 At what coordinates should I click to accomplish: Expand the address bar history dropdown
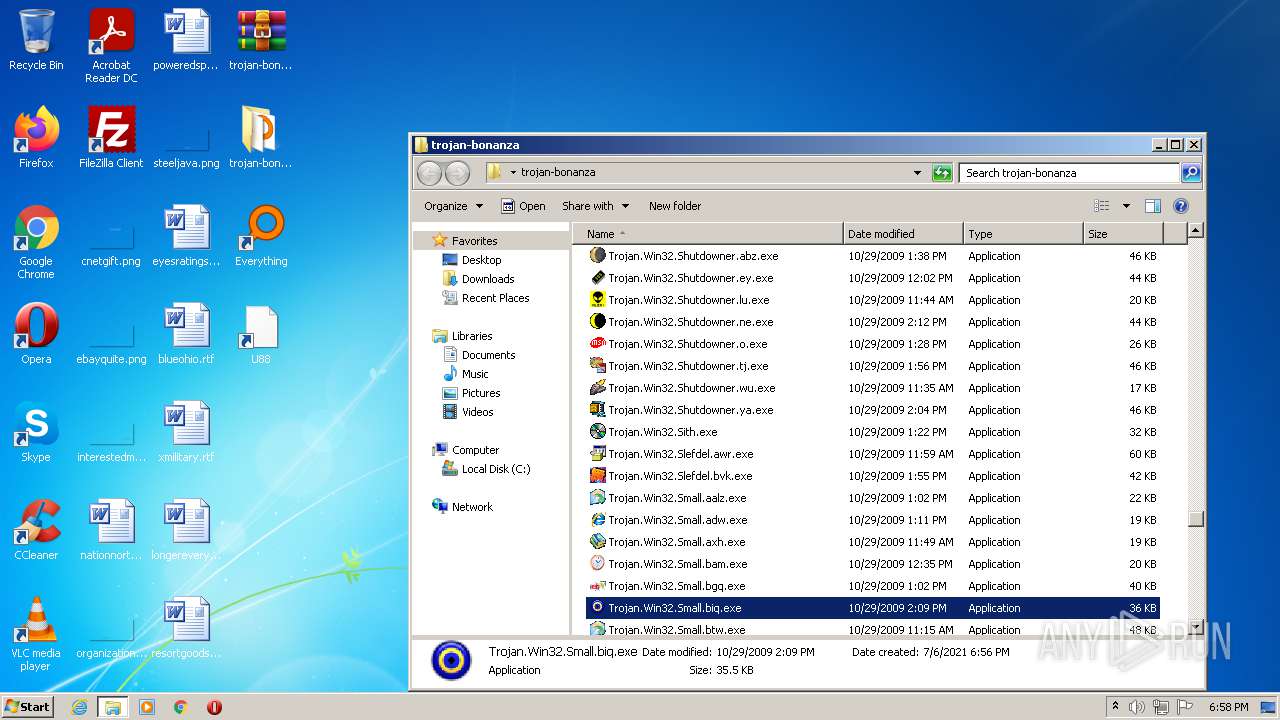pyautogui.click(x=917, y=173)
